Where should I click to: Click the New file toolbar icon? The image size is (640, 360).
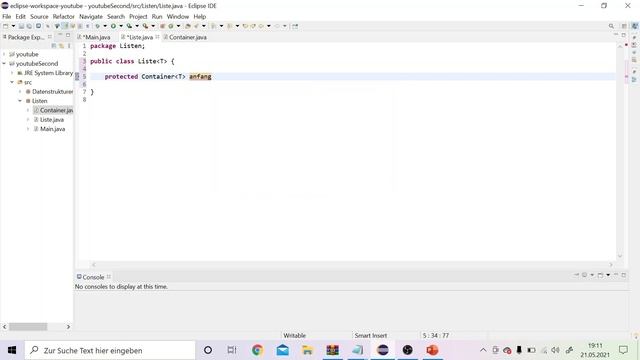[6, 26]
